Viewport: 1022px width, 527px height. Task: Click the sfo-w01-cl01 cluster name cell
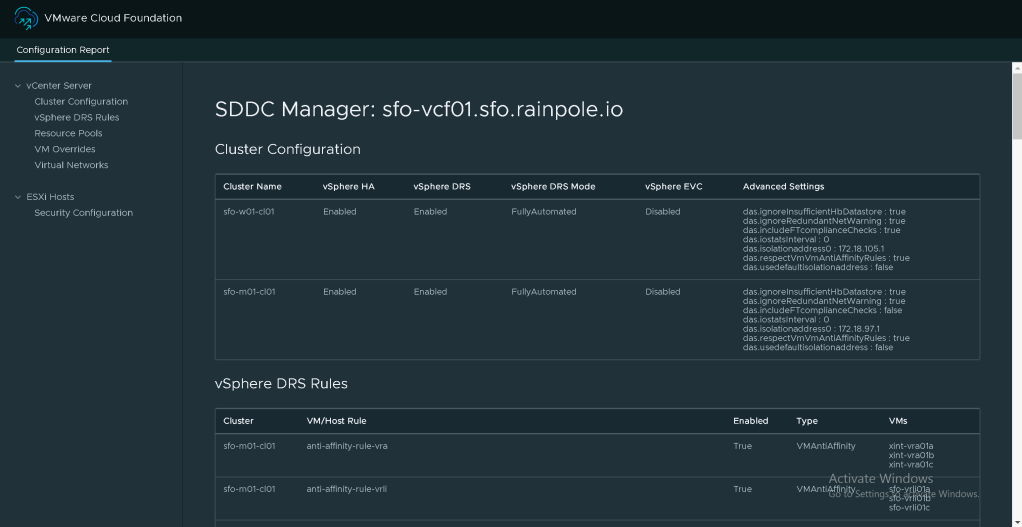(249, 212)
